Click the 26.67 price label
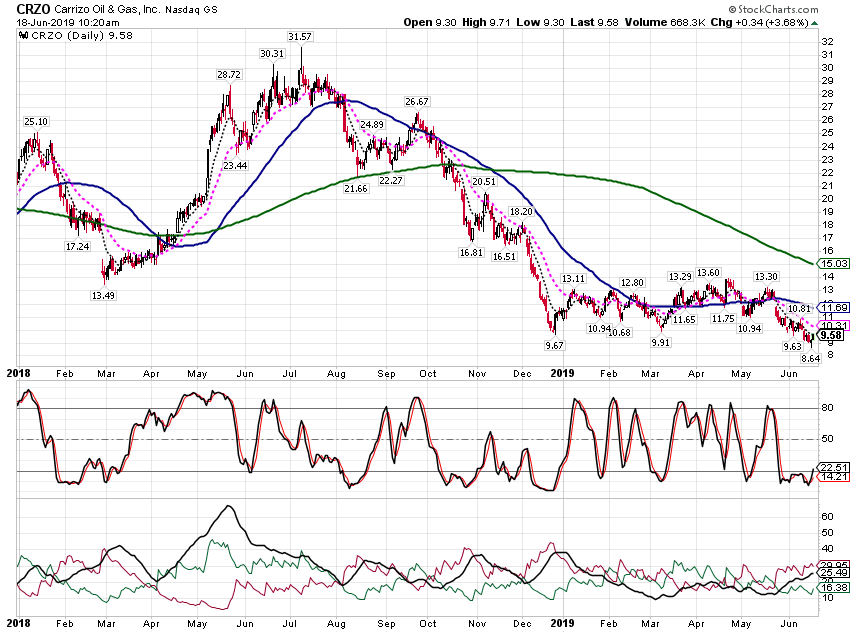This screenshot has width=850, height=633. (x=416, y=102)
